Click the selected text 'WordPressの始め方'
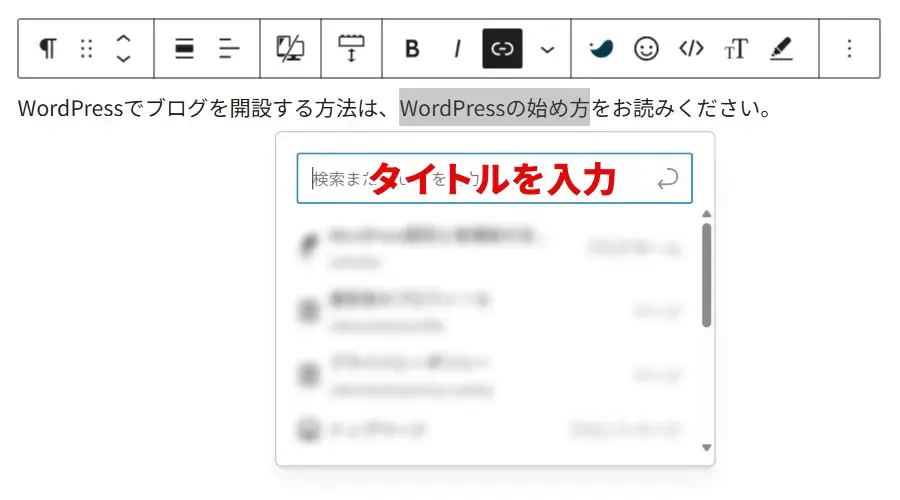 coord(495,108)
